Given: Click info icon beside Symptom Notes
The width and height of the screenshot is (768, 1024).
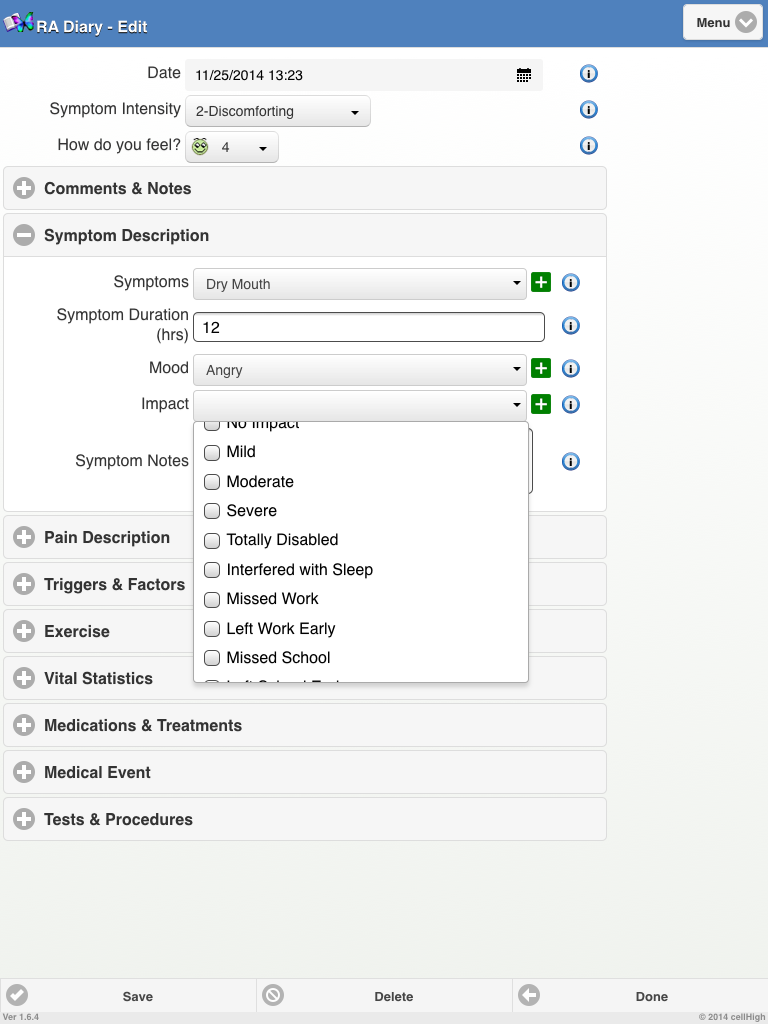Looking at the screenshot, I should [571, 462].
